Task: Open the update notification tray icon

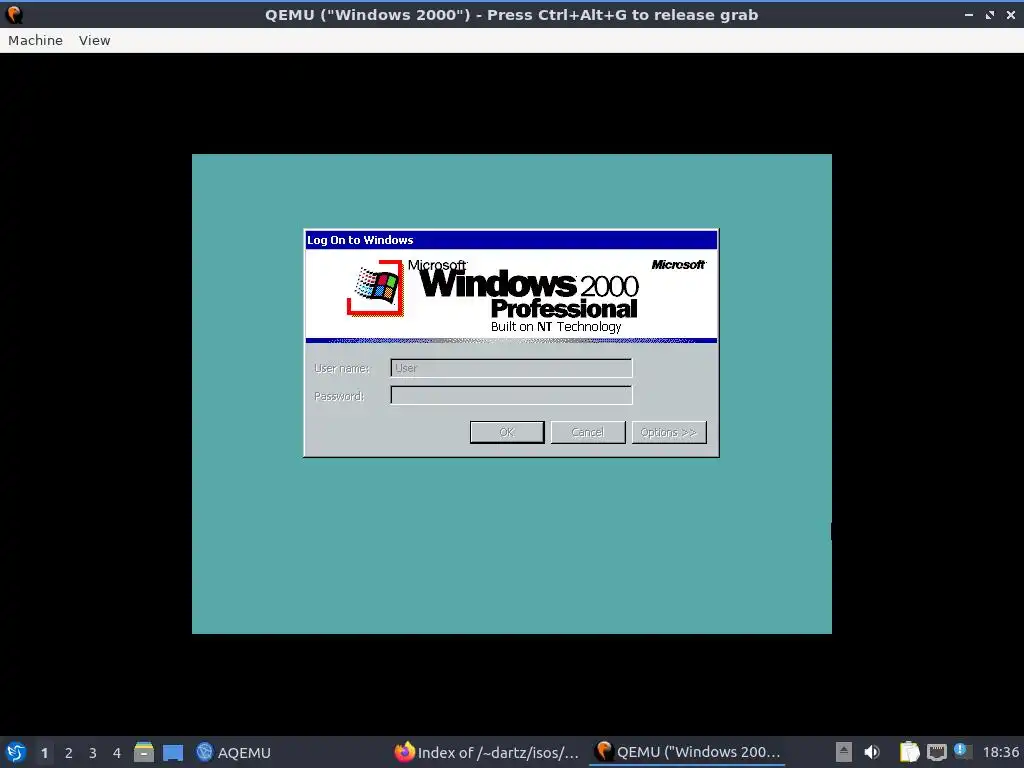Action: 961,751
